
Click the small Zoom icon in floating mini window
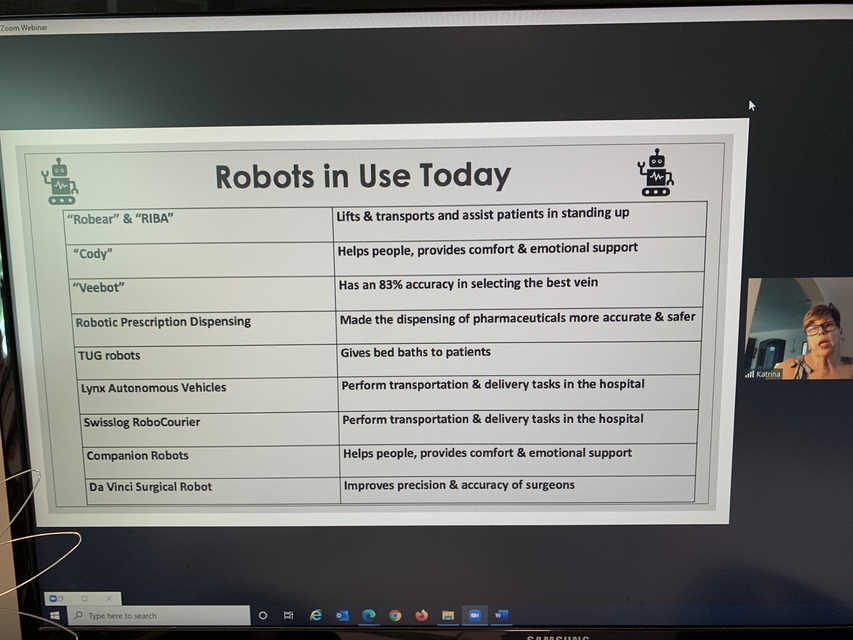coord(54,599)
